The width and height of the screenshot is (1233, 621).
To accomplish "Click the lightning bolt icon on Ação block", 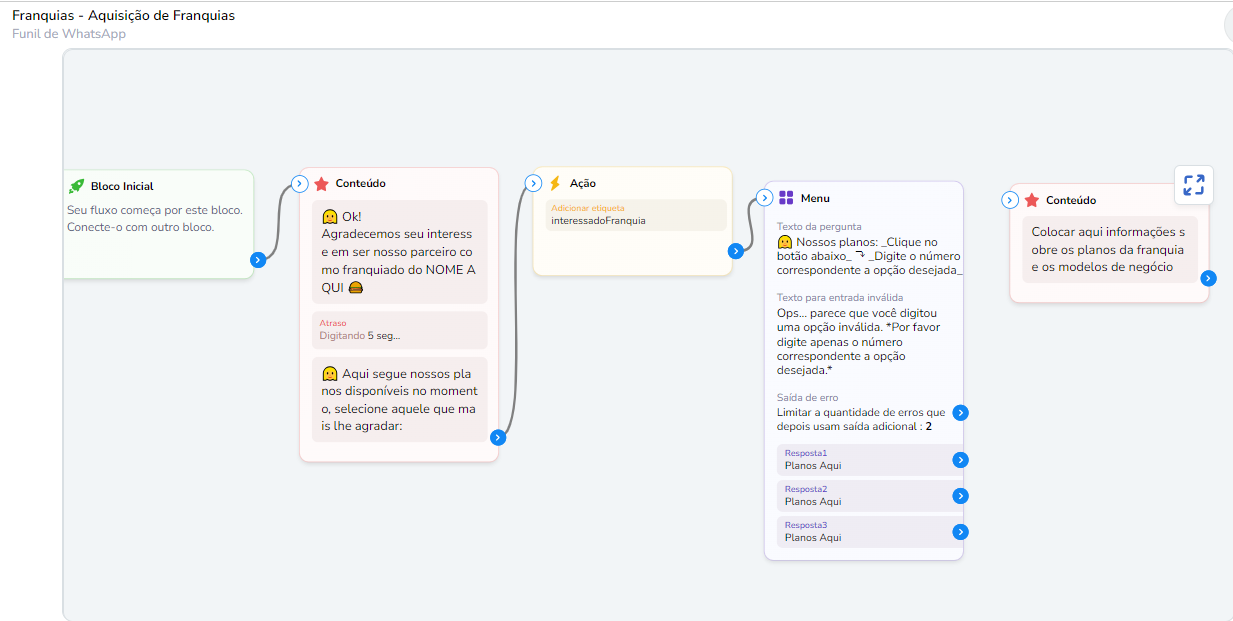I will pos(555,184).
